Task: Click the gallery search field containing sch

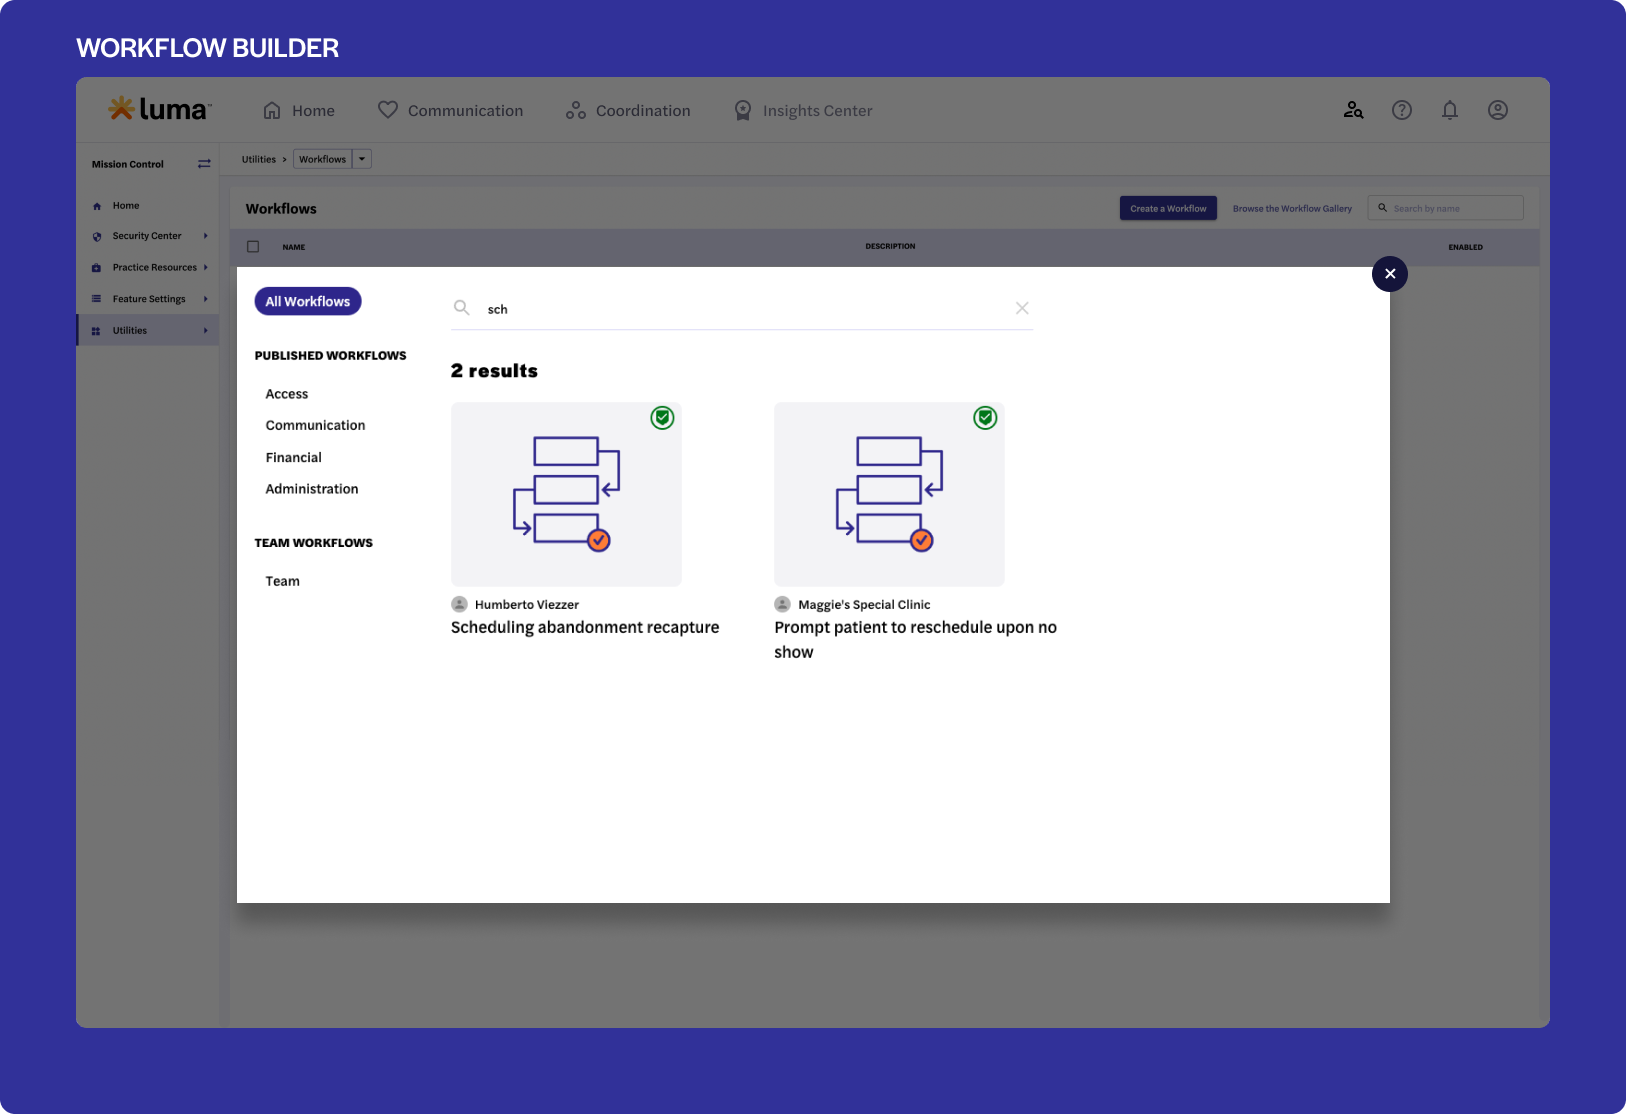Action: tap(740, 309)
